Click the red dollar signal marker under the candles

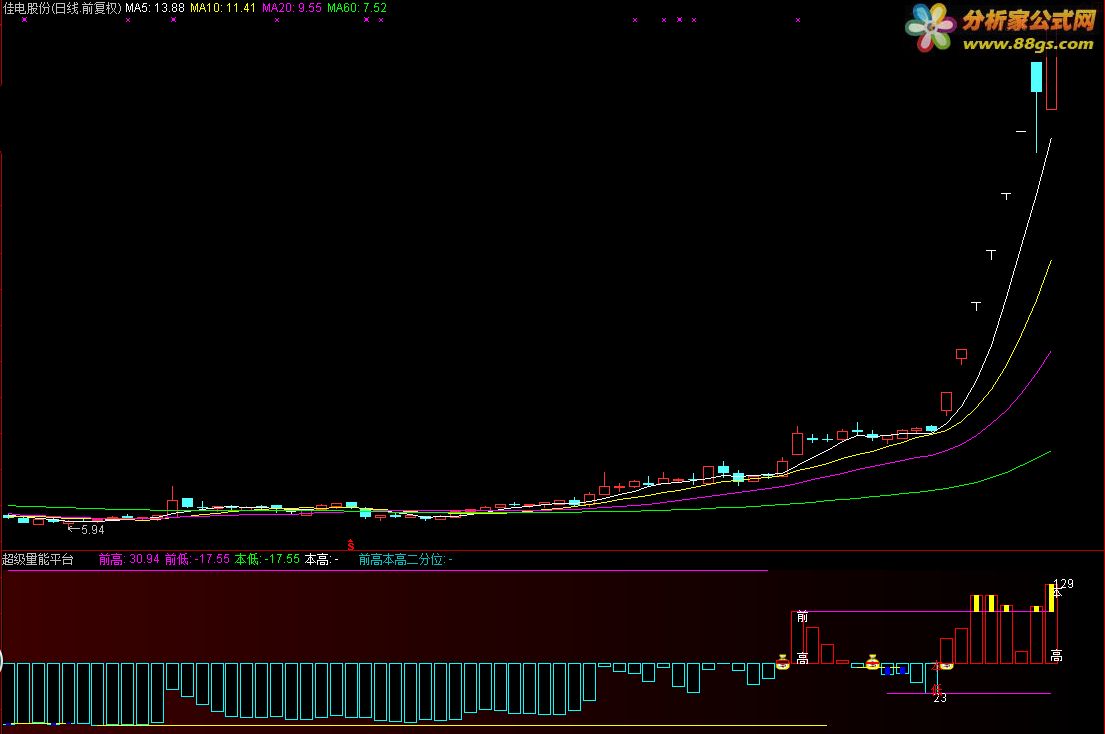point(350,545)
